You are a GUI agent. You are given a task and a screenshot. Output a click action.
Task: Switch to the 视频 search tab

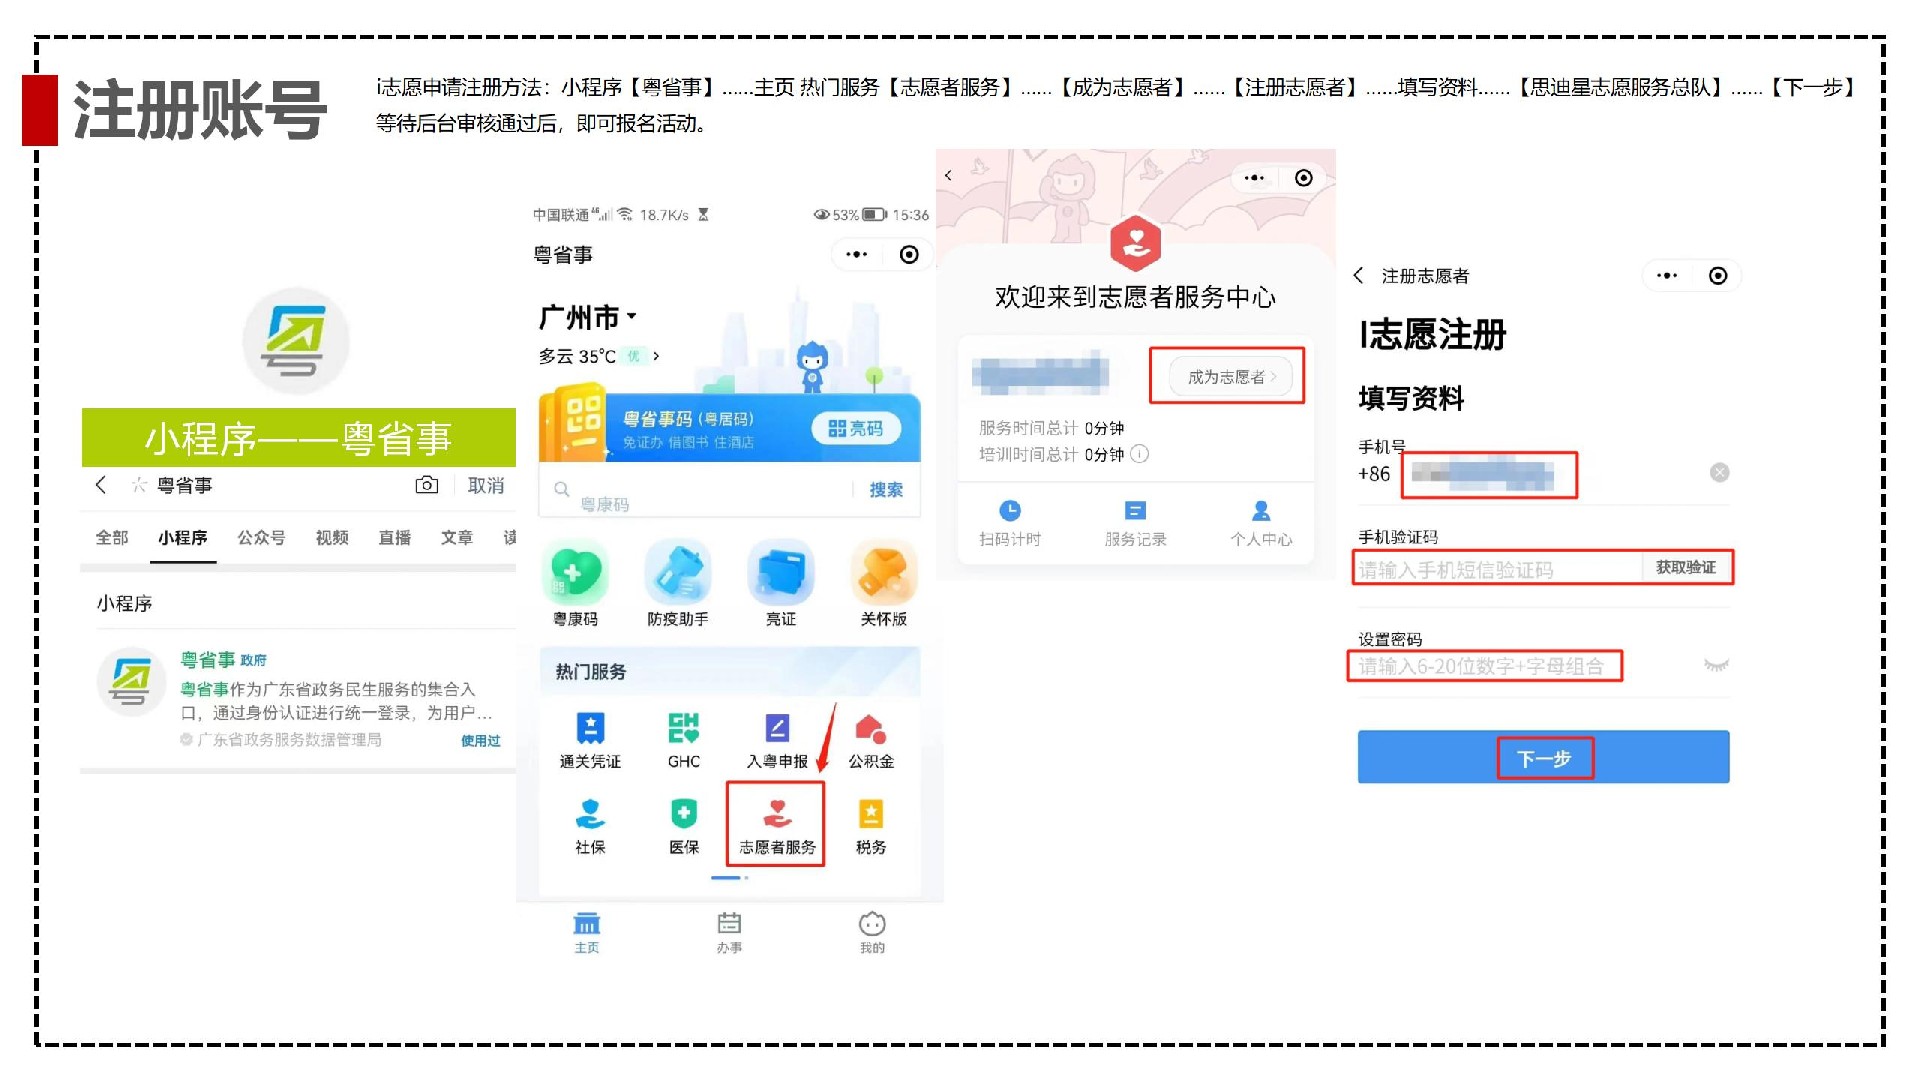pos(332,538)
